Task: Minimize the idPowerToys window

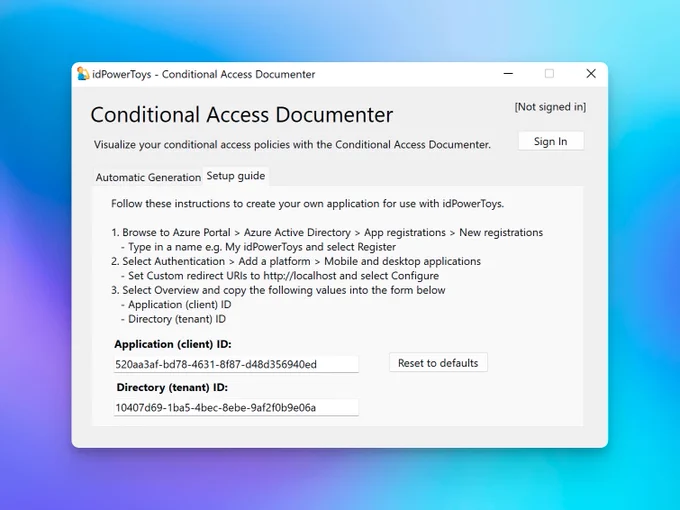Action: click(x=508, y=74)
